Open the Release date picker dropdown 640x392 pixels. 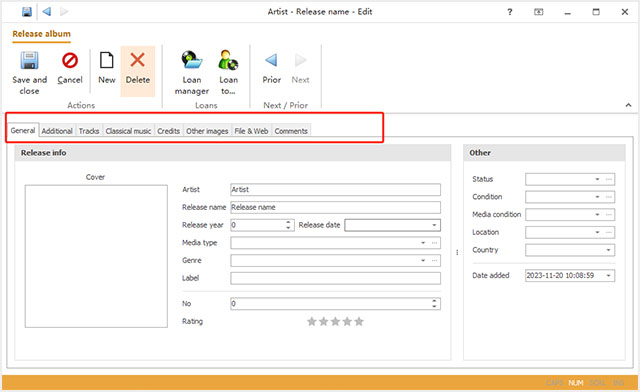[x=434, y=225]
